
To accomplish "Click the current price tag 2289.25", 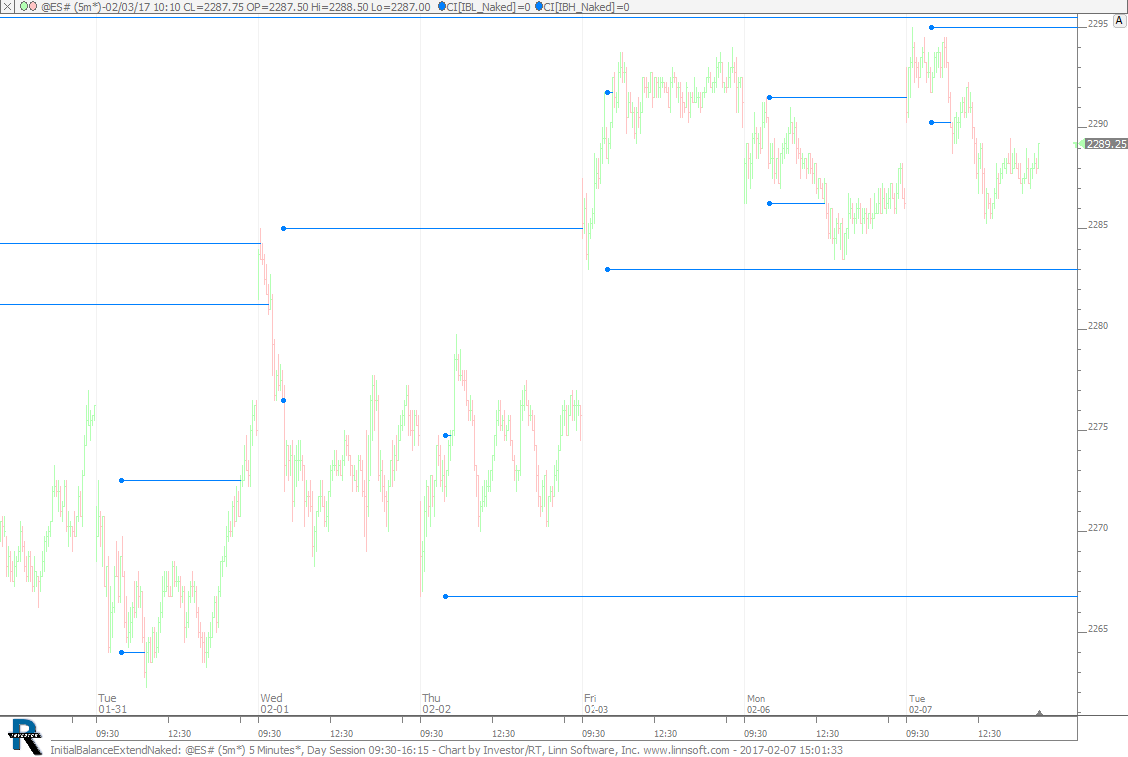I will pos(1106,144).
